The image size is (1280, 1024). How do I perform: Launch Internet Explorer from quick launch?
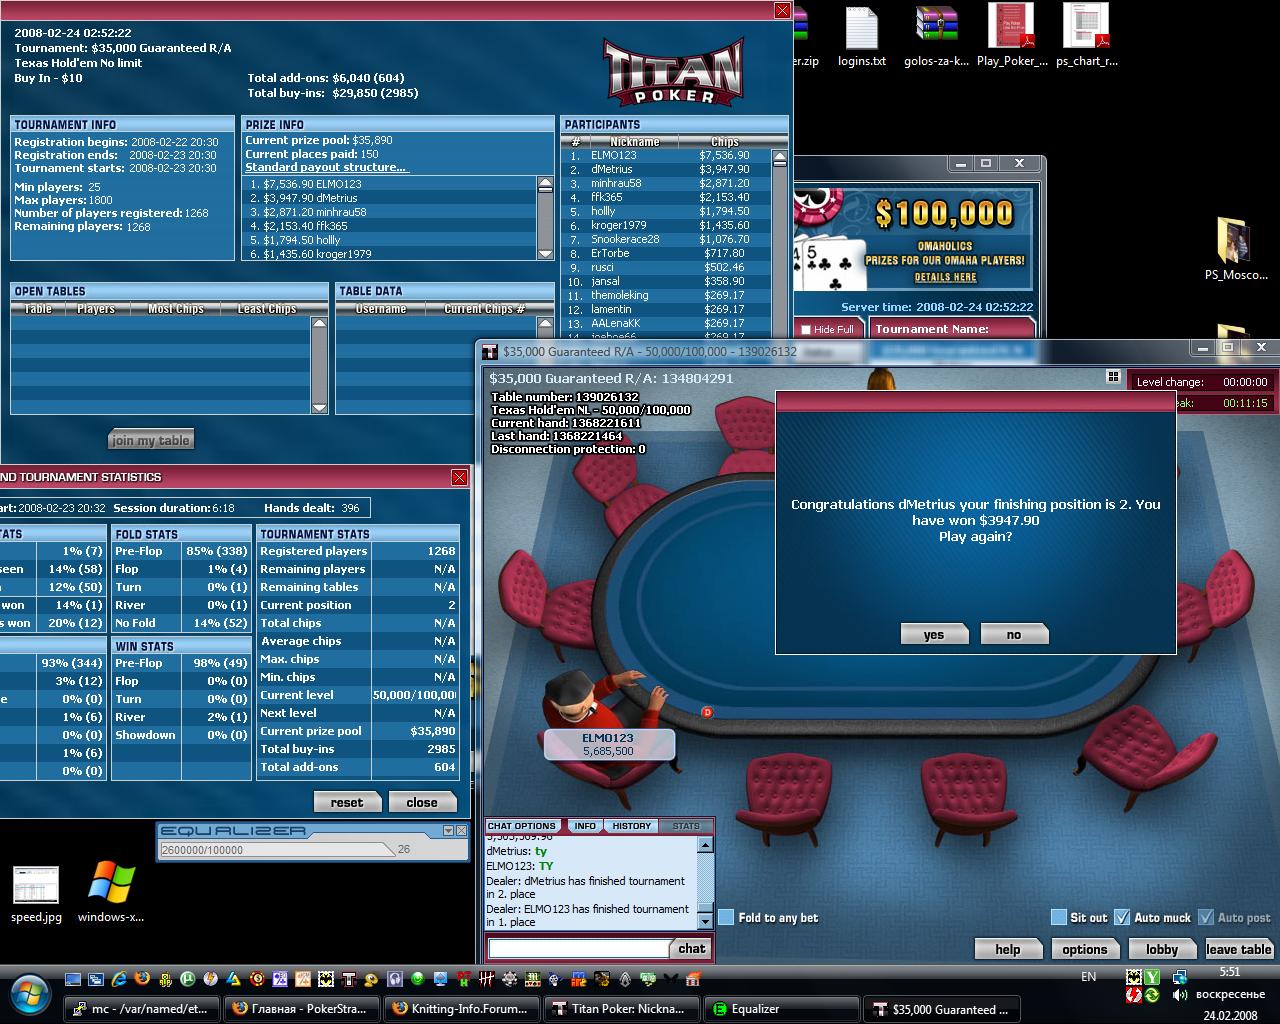point(119,979)
